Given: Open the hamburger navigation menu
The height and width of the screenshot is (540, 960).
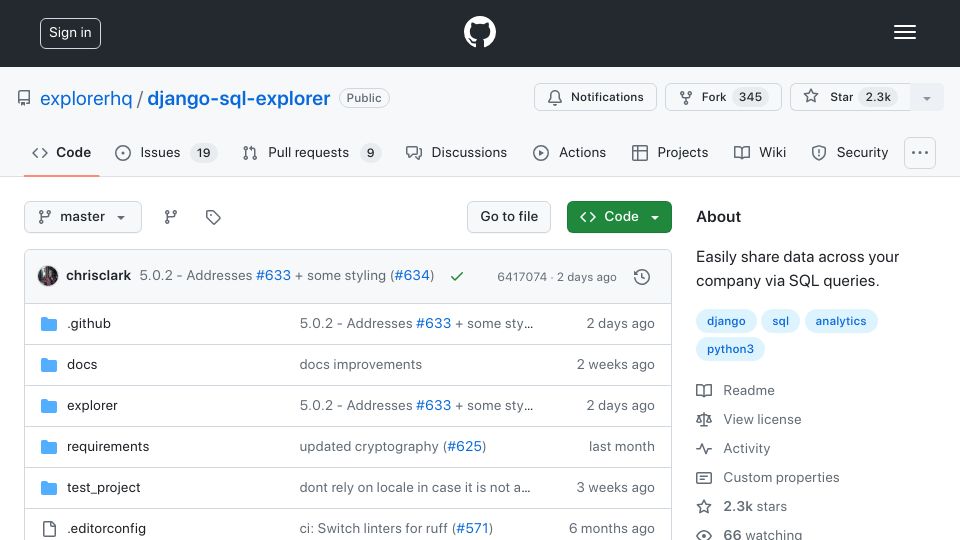Looking at the screenshot, I should pyautogui.click(x=904, y=32).
